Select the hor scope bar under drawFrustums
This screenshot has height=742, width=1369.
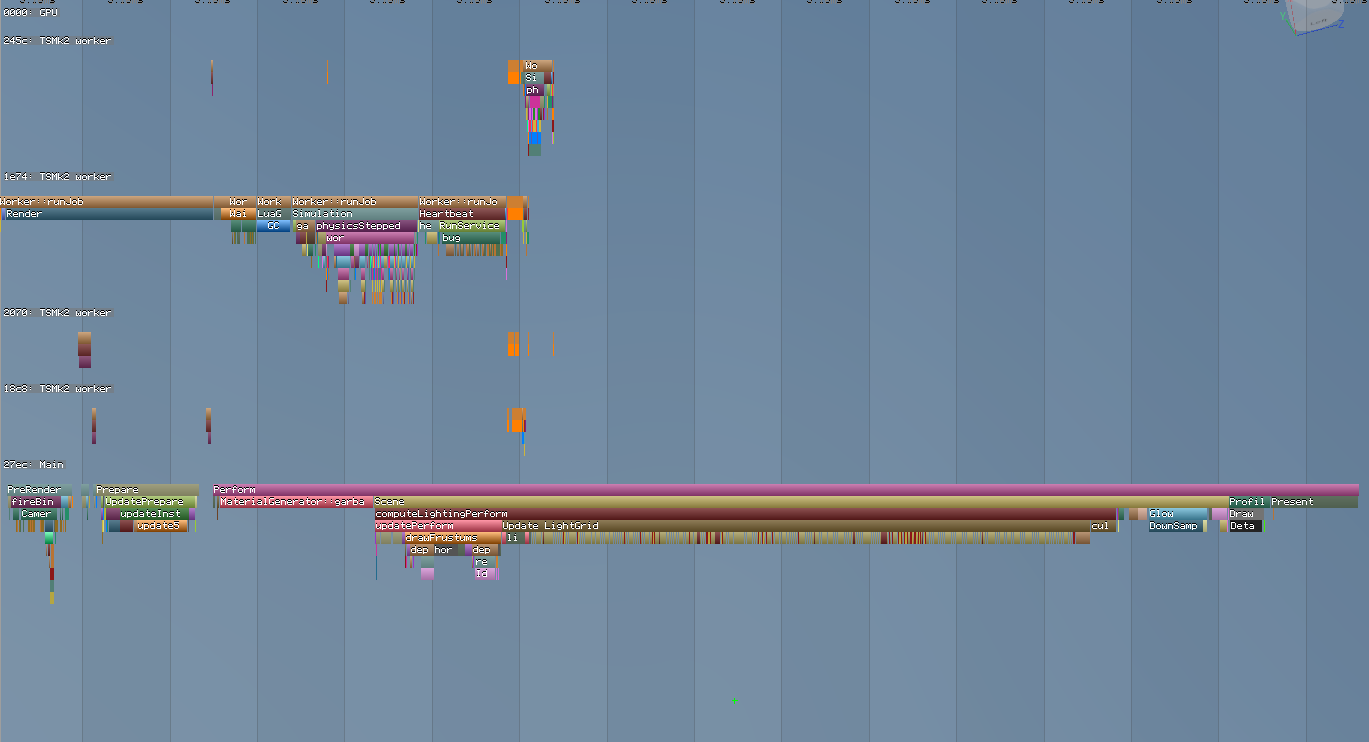[x=446, y=550]
